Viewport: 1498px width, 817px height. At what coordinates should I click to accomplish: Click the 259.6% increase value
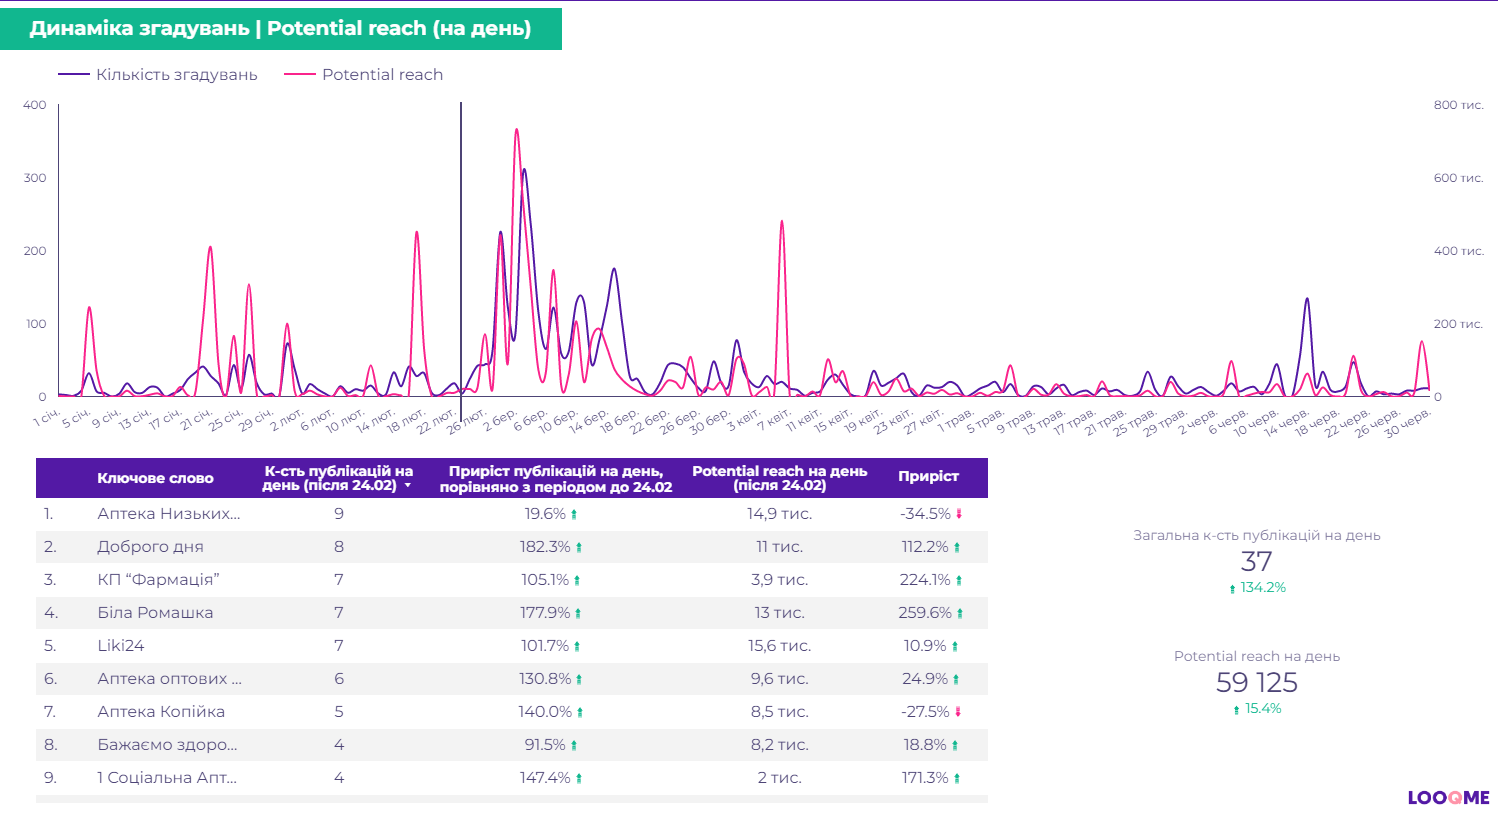tap(925, 613)
